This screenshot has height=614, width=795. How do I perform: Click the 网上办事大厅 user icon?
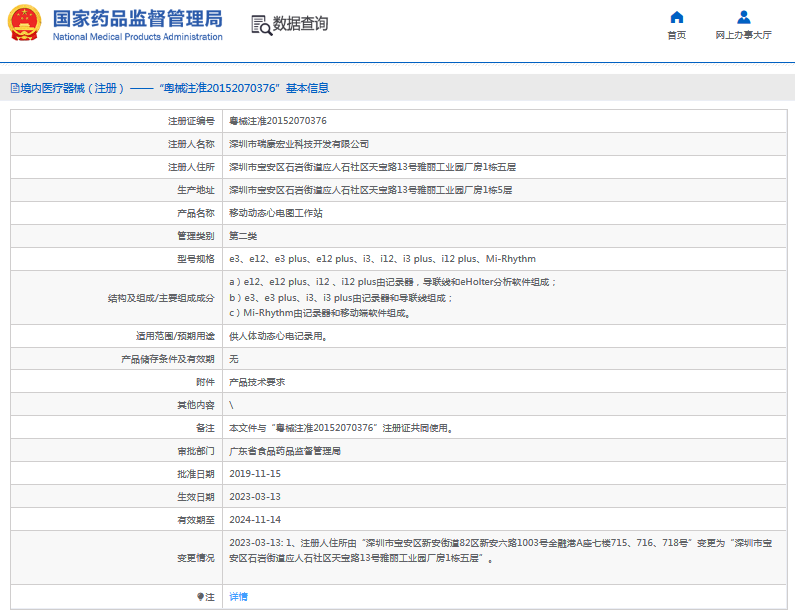[743, 18]
